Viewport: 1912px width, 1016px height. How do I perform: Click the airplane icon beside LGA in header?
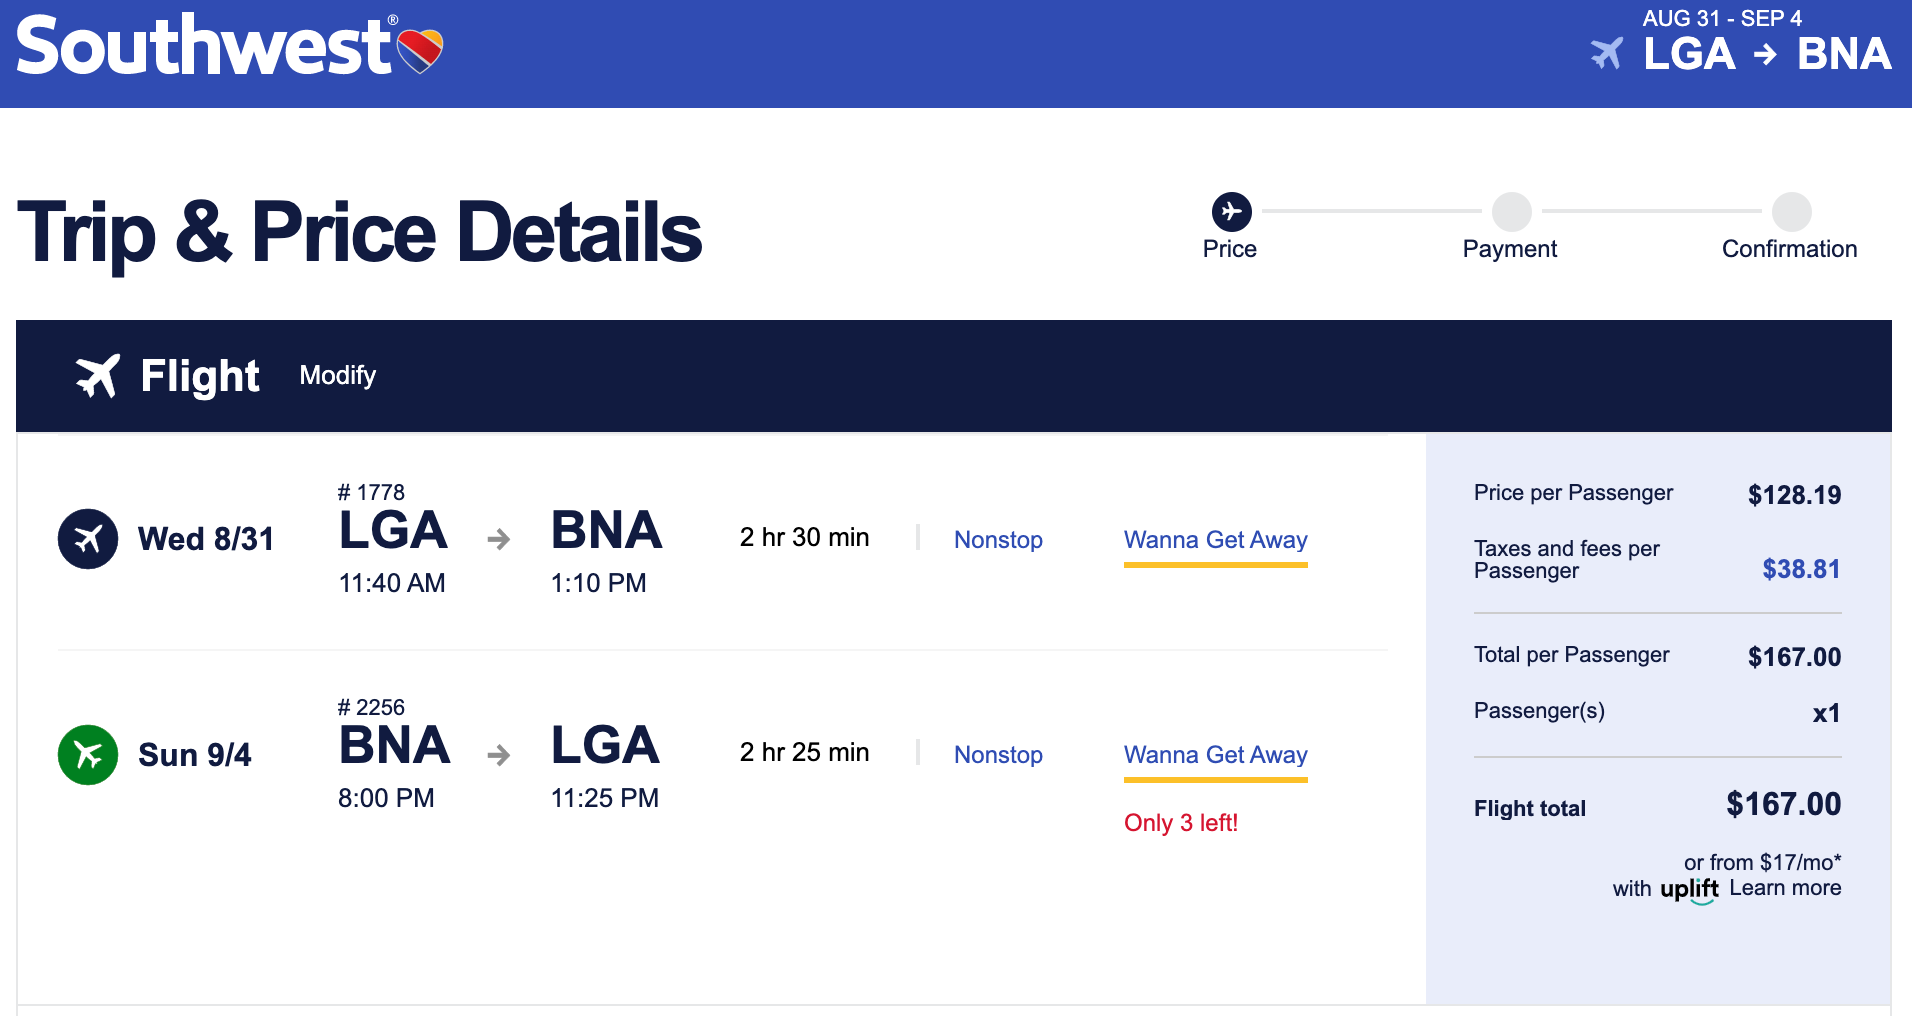click(x=1607, y=53)
